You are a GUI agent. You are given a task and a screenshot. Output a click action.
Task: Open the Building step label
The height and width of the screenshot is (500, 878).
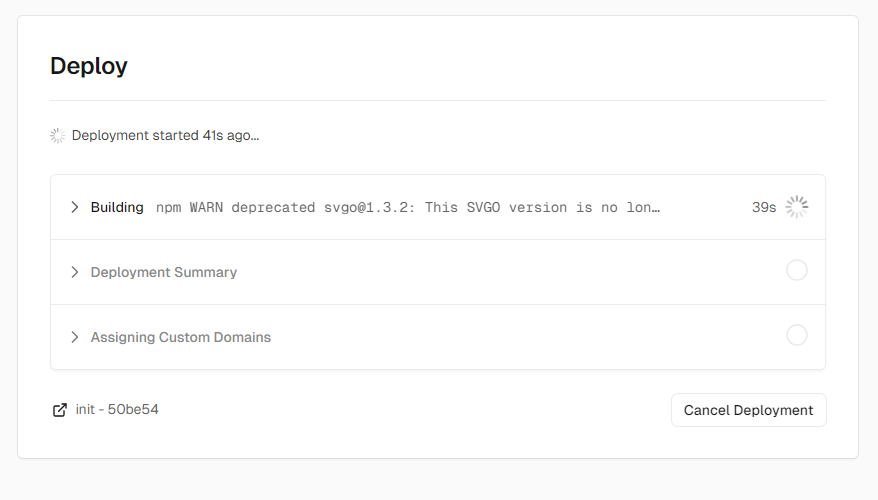click(x=117, y=207)
